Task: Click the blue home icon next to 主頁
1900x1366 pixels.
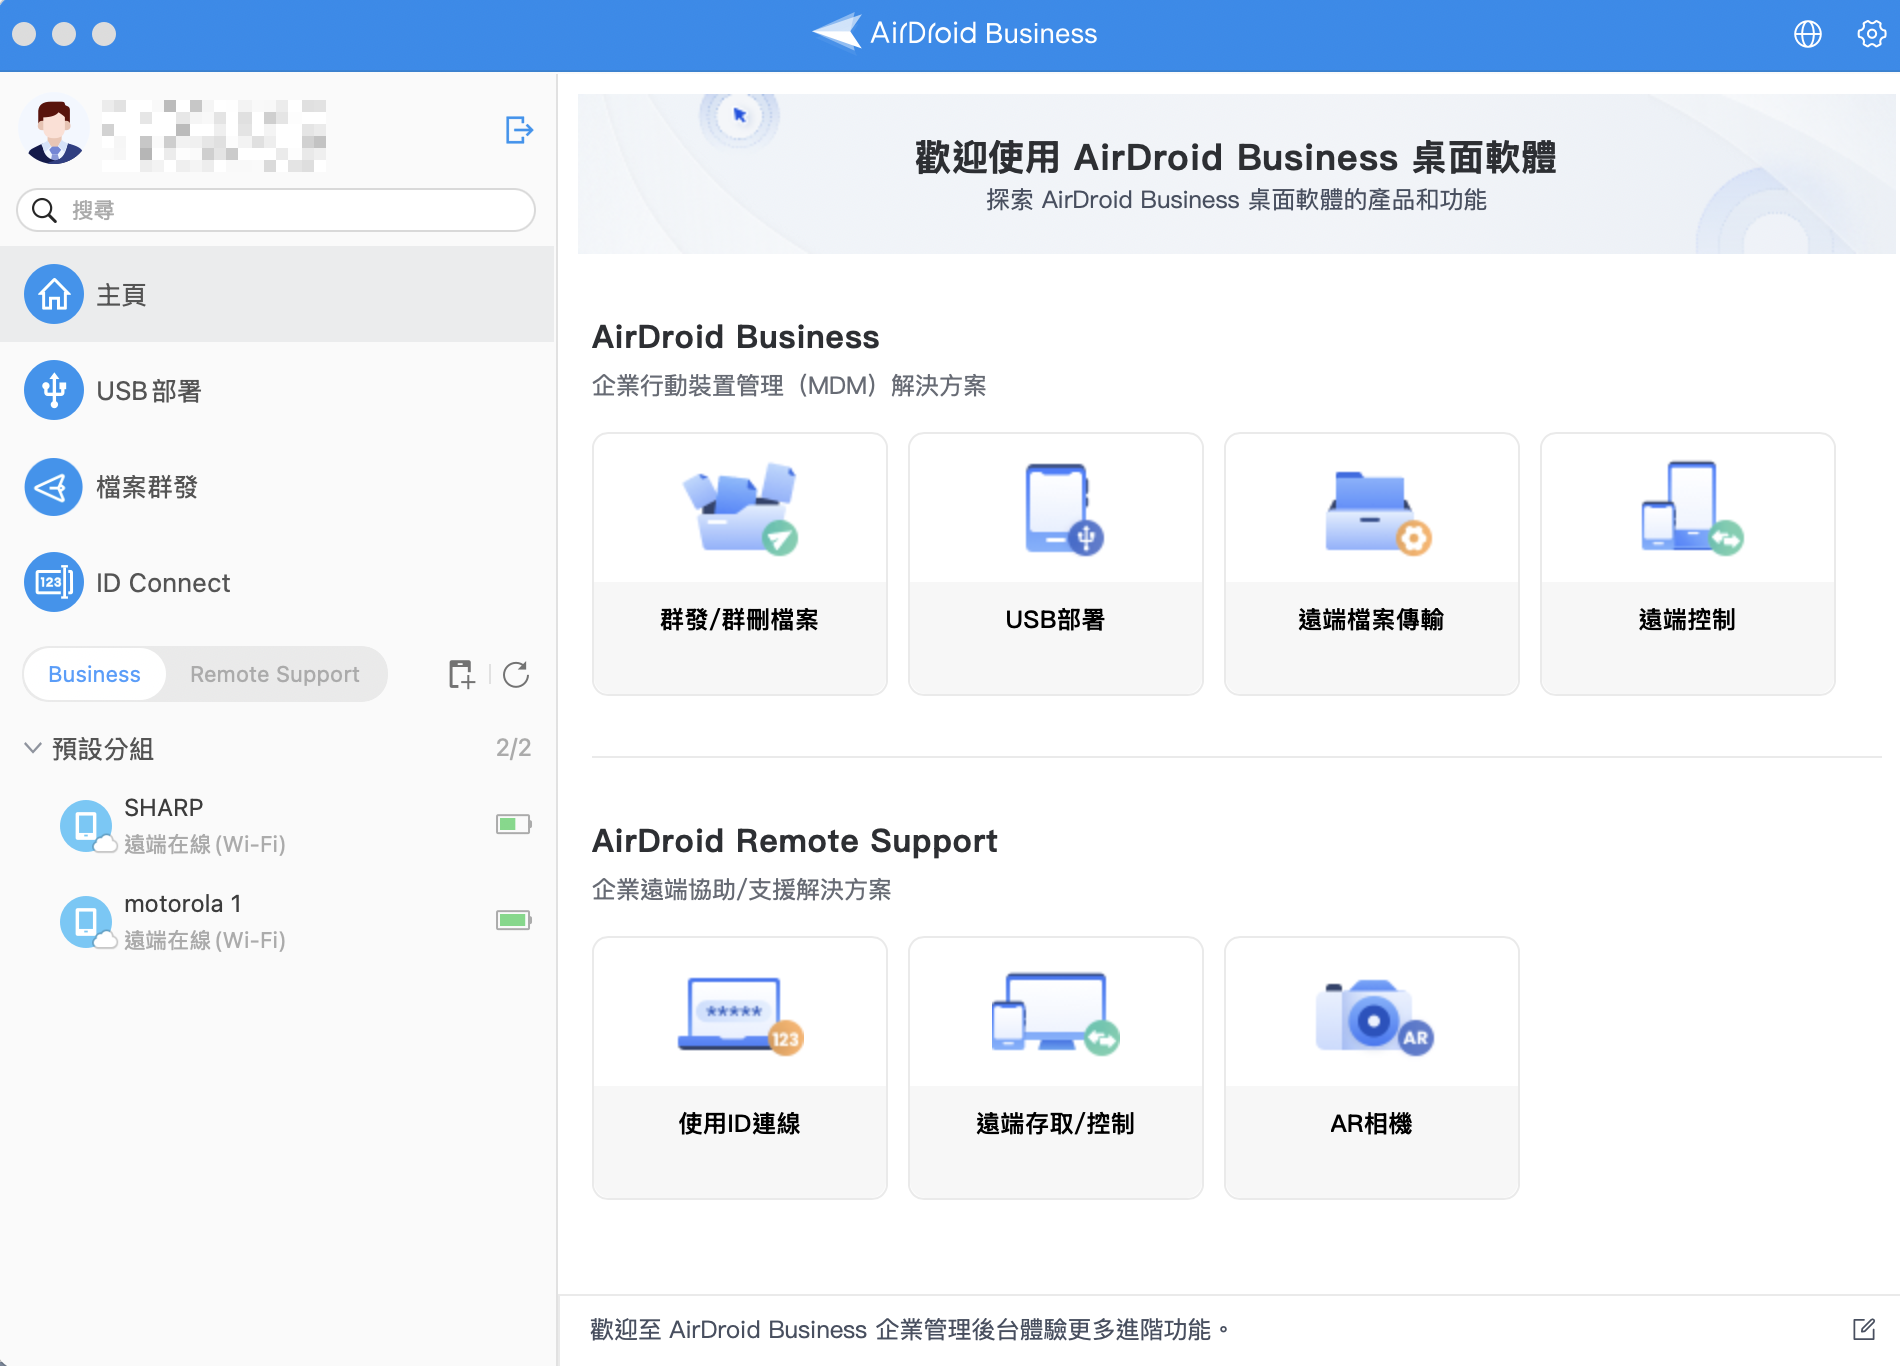Action: coord(54,294)
